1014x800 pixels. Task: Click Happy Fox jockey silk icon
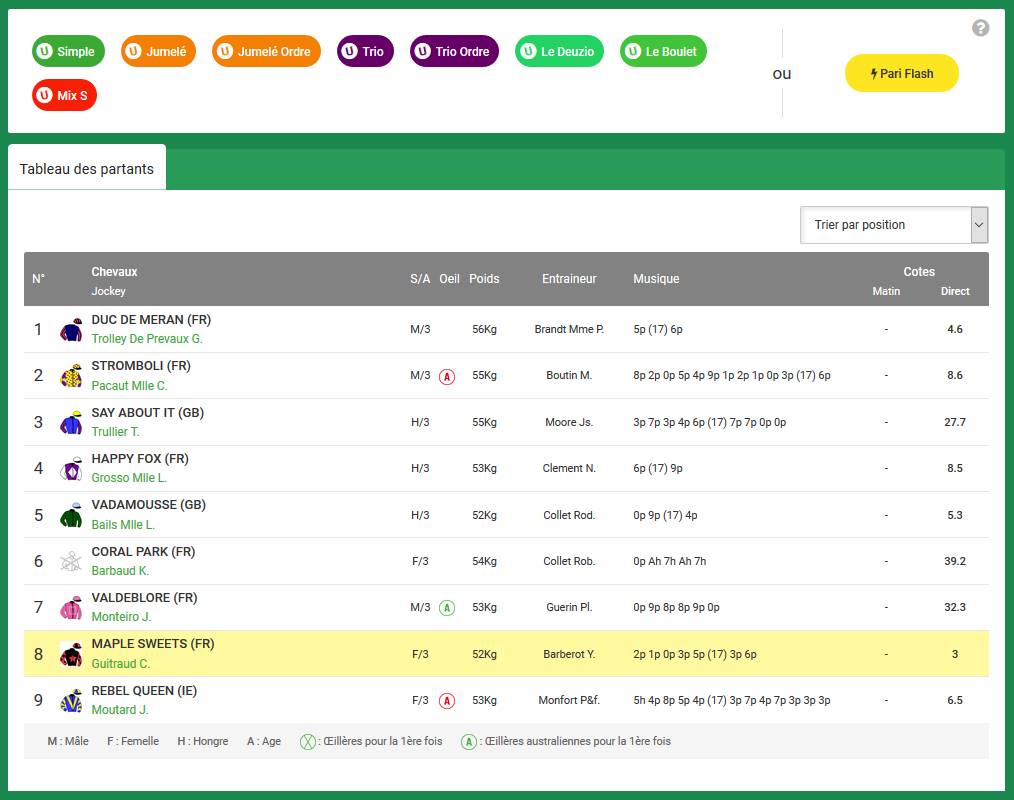(71, 469)
